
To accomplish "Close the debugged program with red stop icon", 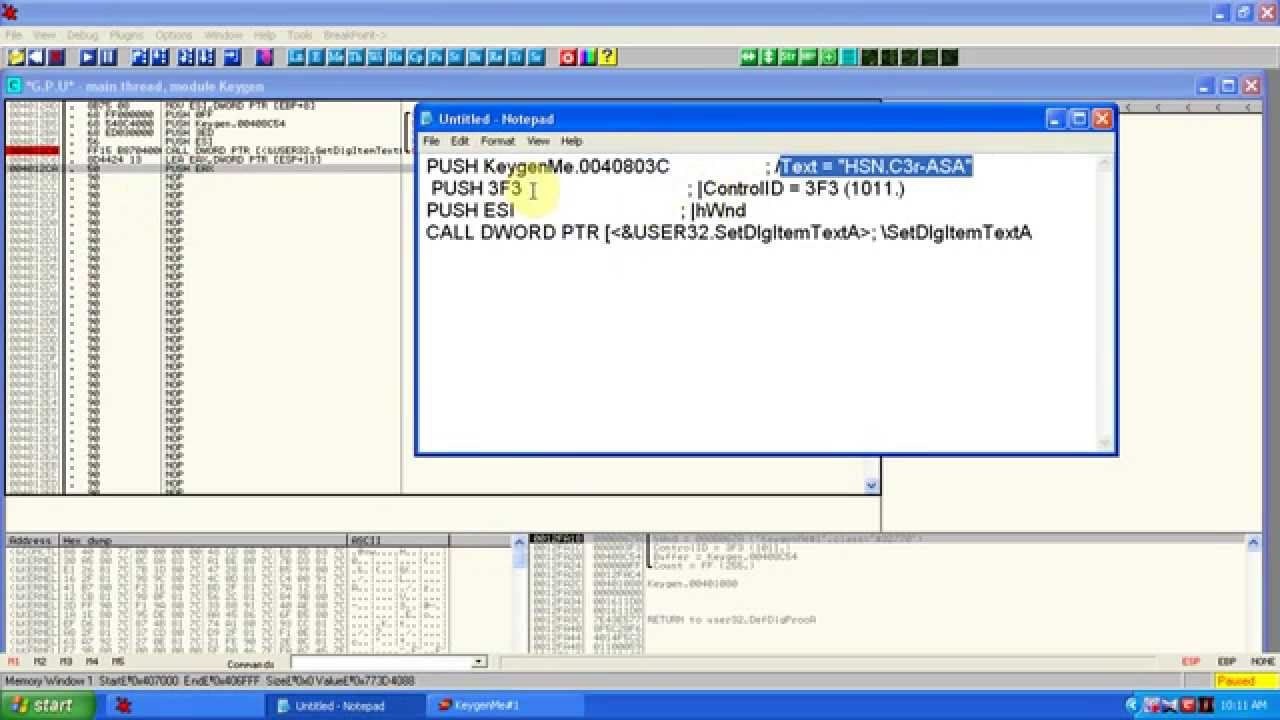I will (56, 57).
